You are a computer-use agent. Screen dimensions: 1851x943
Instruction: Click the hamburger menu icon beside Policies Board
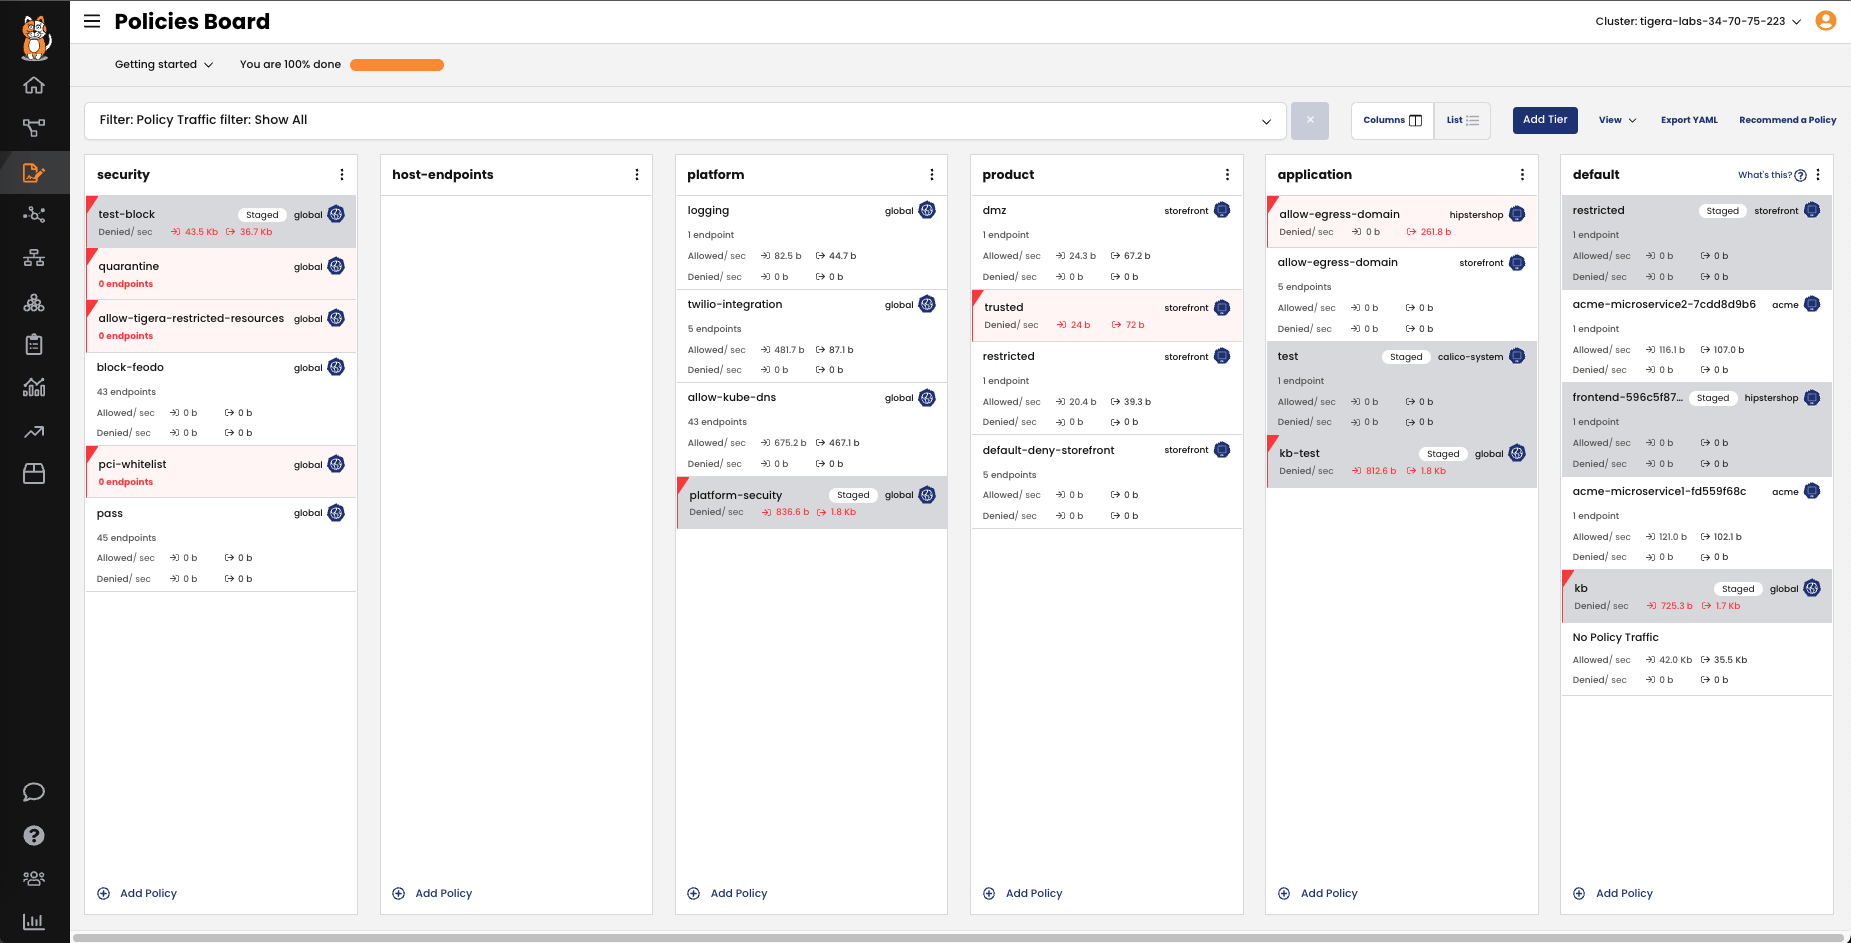click(92, 21)
